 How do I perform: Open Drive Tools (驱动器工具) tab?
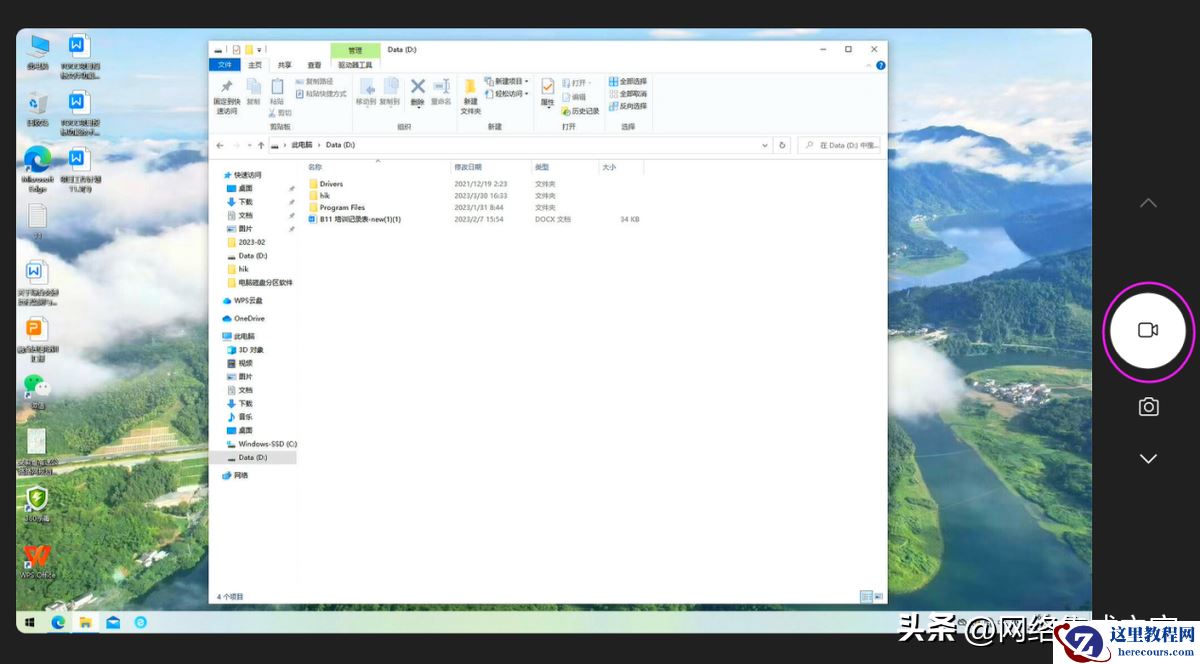point(355,65)
